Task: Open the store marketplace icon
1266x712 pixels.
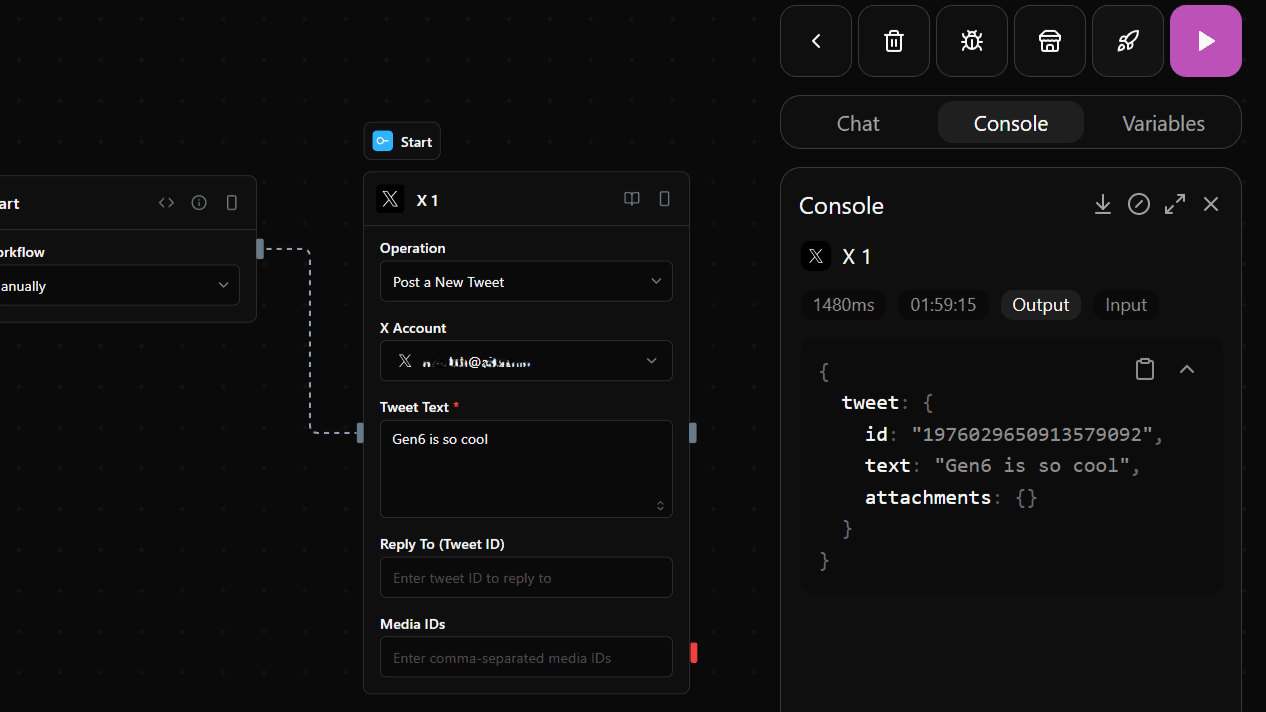Action: click(1049, 41)
